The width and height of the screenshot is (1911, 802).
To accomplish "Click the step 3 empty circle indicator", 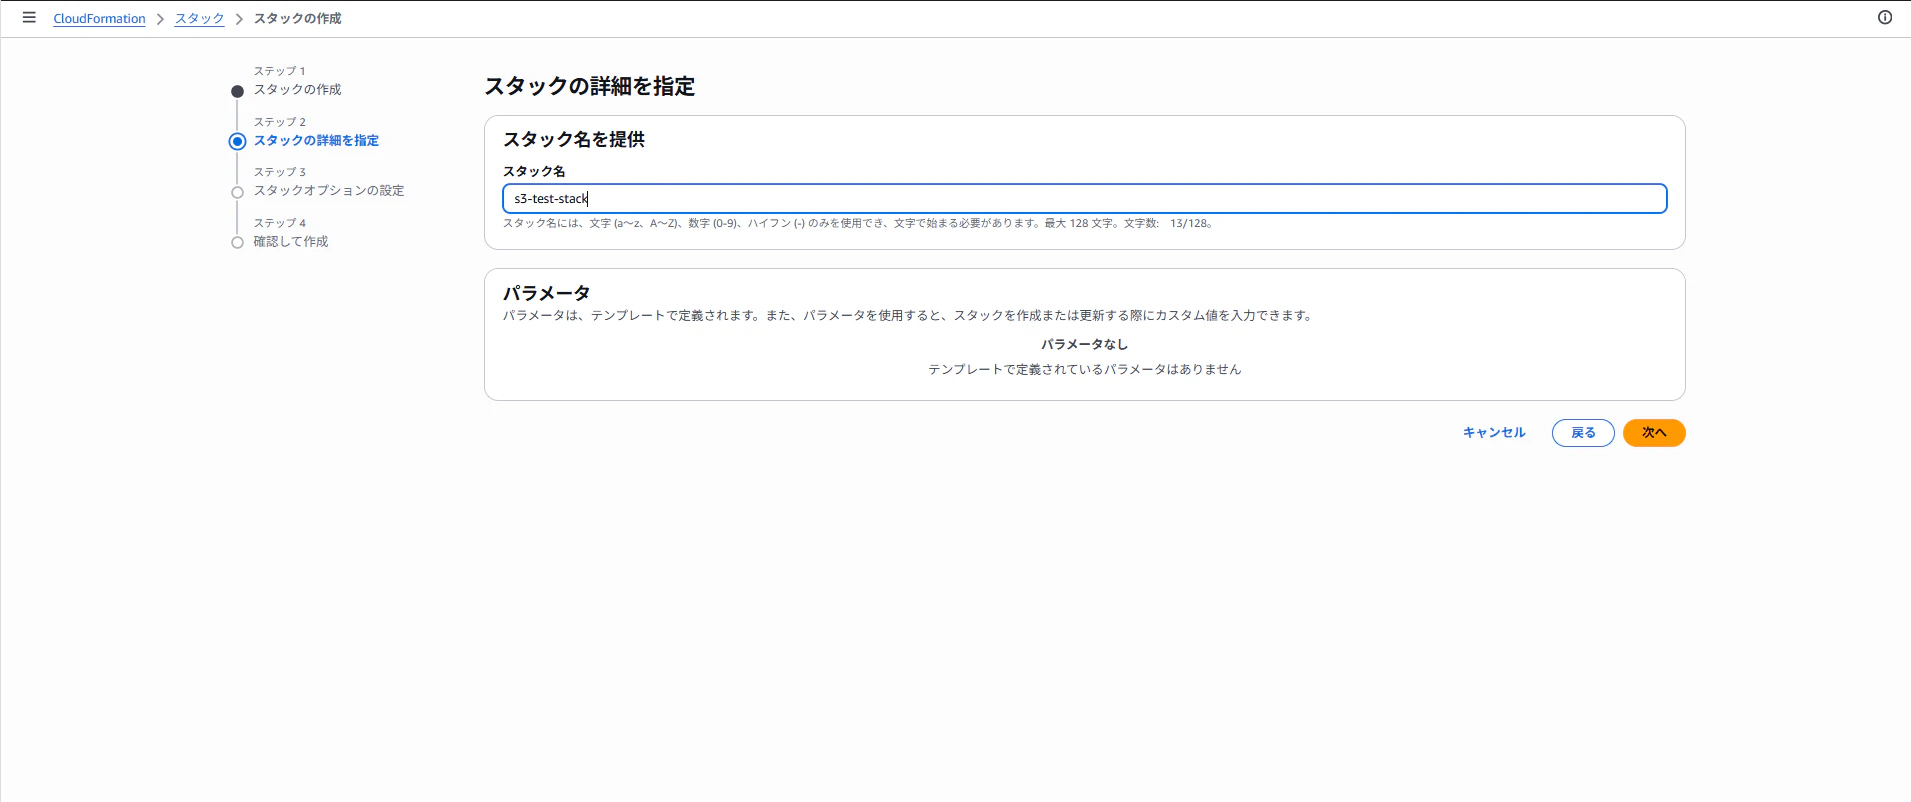I will point(237,192).
